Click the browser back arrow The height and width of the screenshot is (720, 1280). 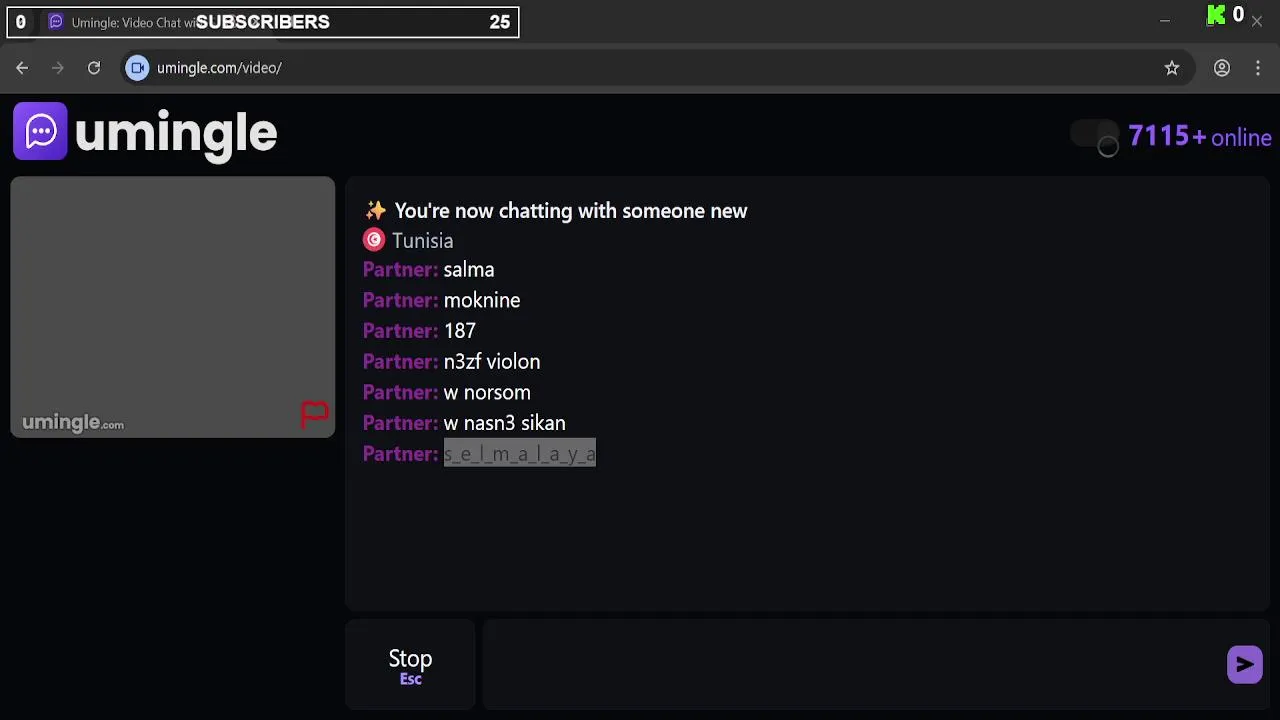coord(22,68)
